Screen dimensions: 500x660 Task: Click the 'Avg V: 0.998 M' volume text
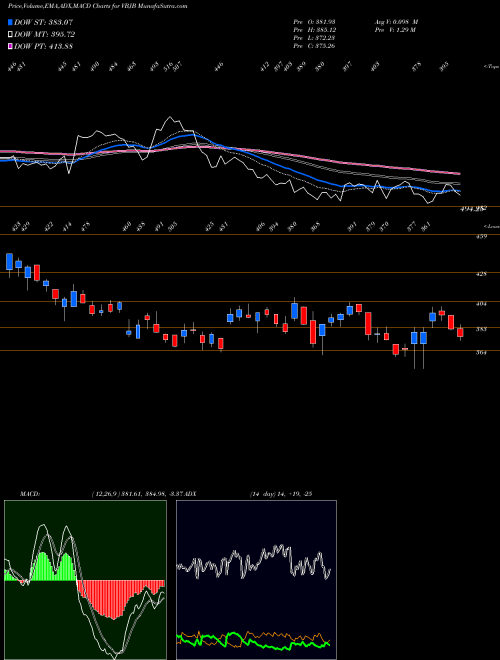[396, 21]
